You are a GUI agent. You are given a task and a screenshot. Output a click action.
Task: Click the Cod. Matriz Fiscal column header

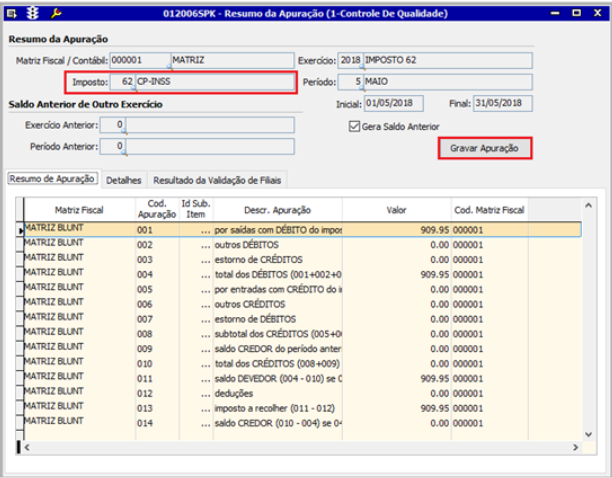[489, 210]
